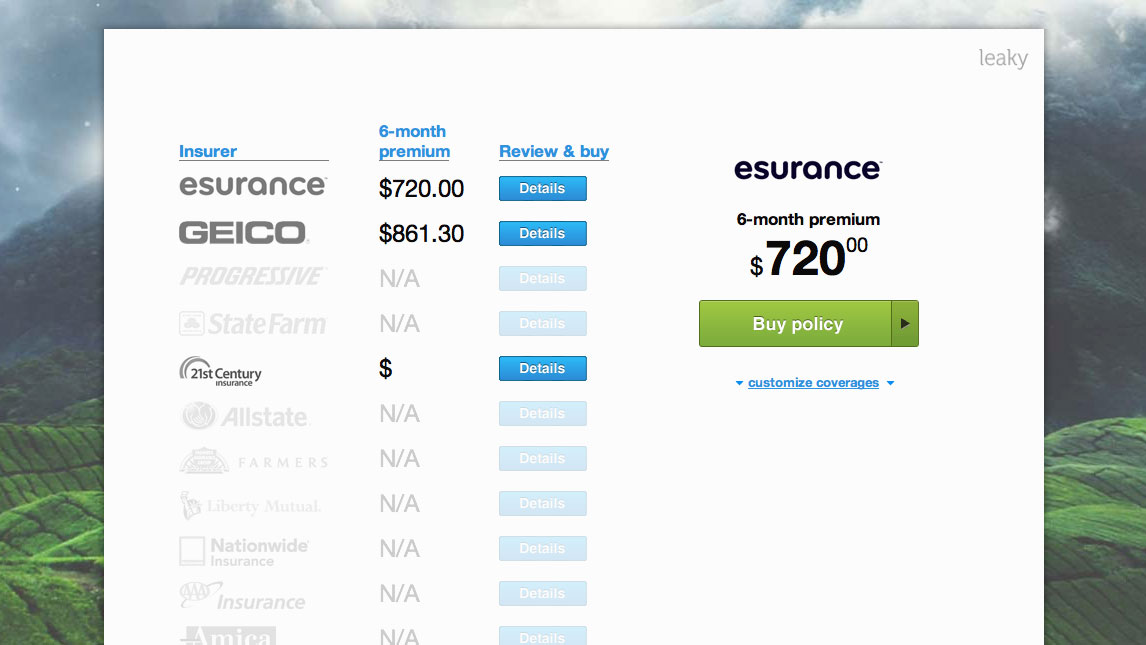Click the GEICO logo
The height and width of the screenshot is (645, 1146).
(x=243, y=233)
